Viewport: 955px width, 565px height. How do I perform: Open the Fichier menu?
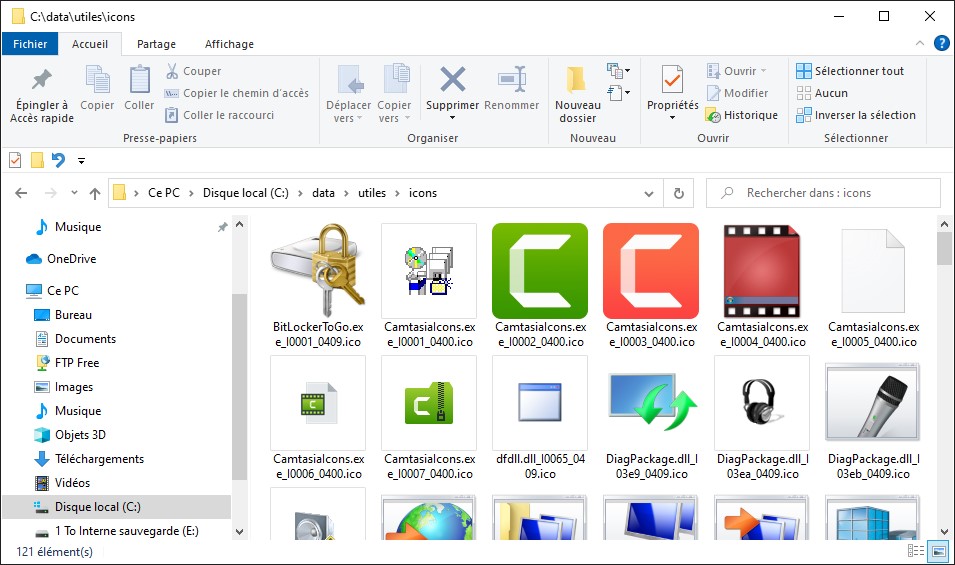tap(30, 44)
